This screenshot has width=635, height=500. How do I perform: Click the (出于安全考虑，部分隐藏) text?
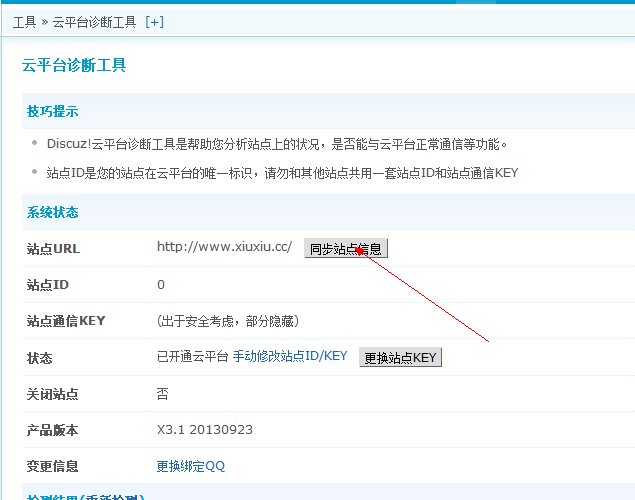tap(228, 321)
